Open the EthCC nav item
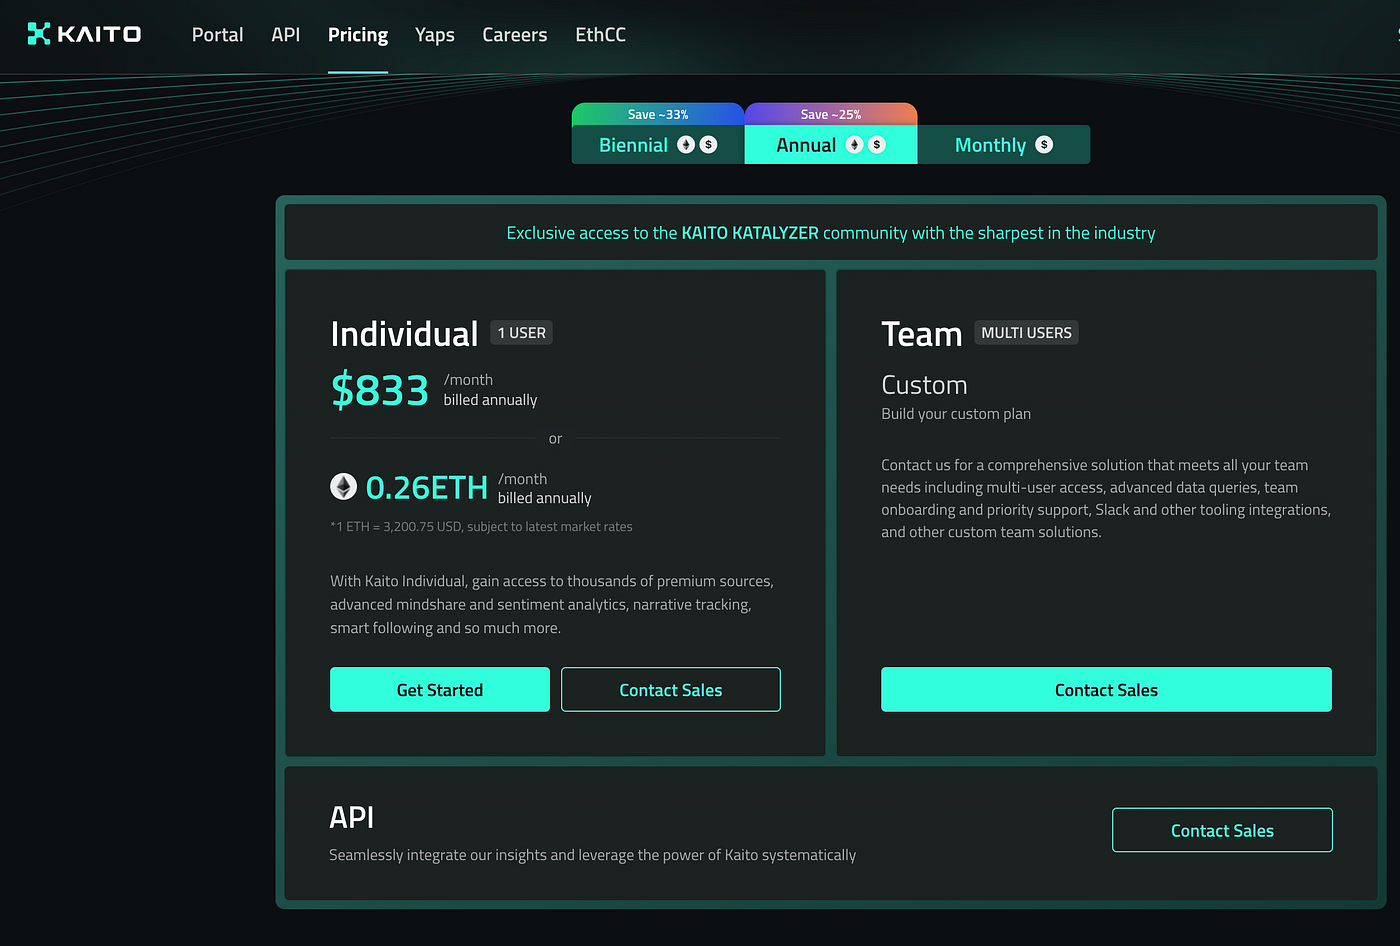 (600, 35)
